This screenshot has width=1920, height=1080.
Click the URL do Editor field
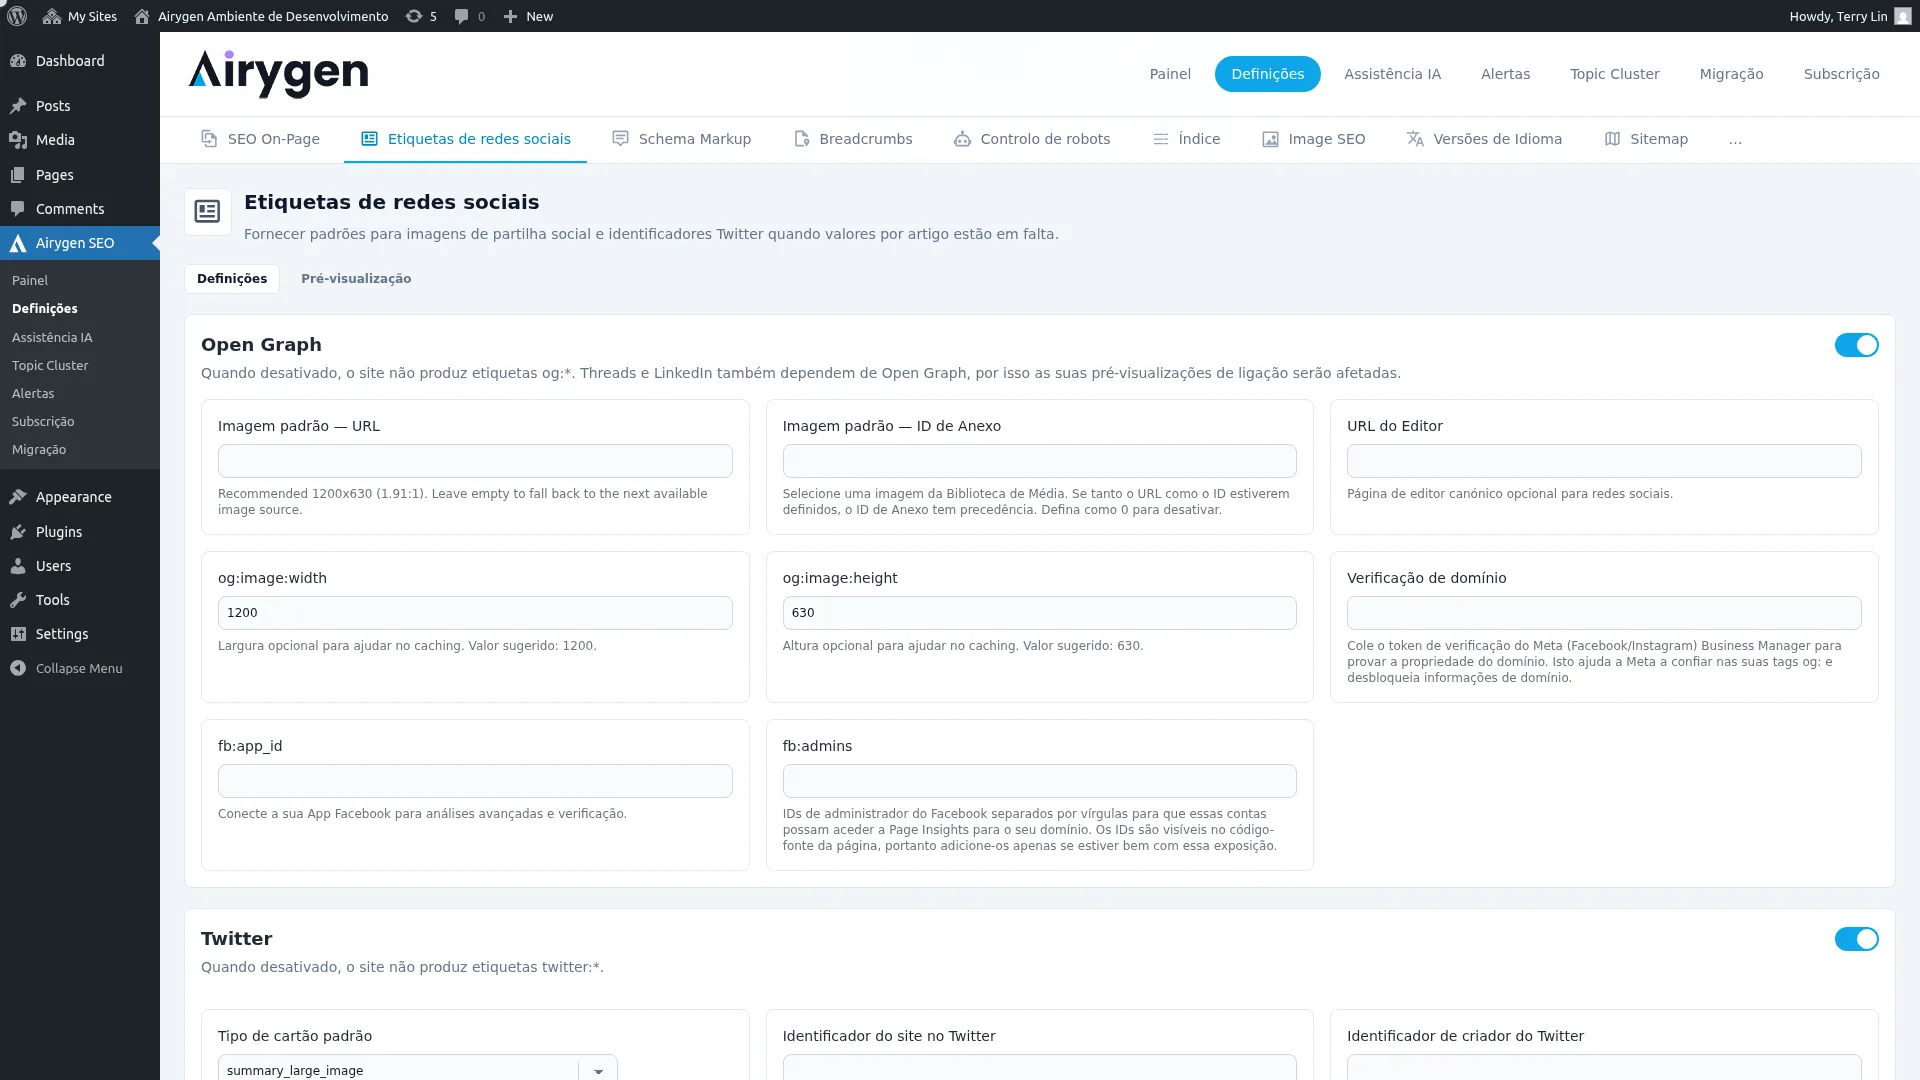(1604, 461)
